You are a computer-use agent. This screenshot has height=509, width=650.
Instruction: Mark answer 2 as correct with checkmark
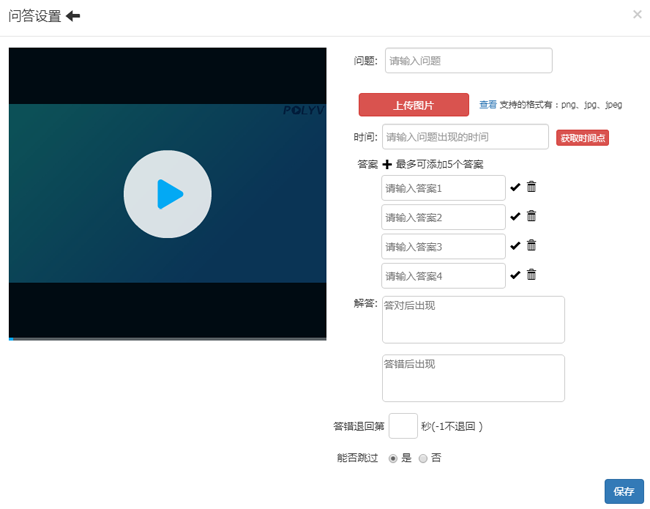[x=515, y=216]
